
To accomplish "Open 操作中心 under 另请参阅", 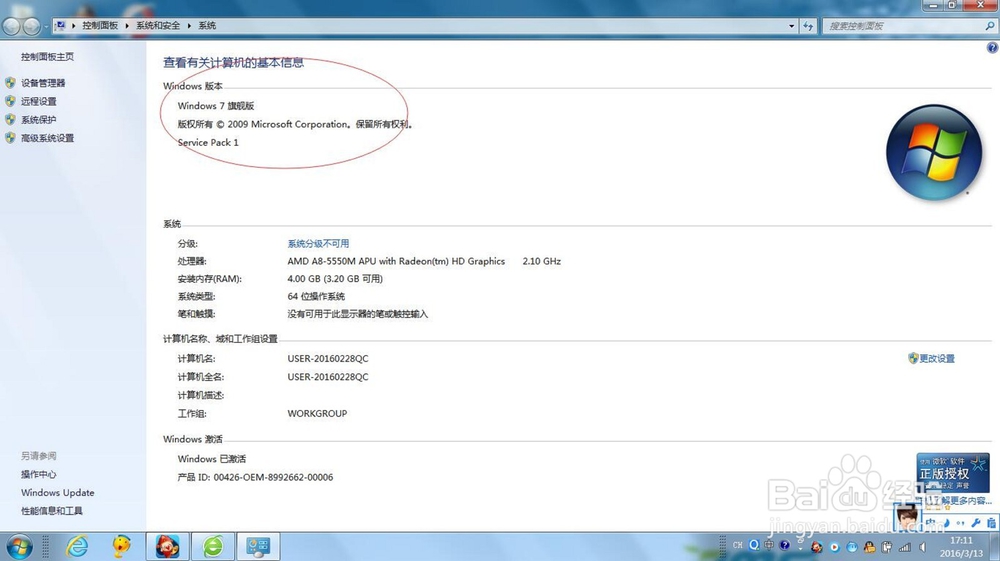I will coord(38,474).
